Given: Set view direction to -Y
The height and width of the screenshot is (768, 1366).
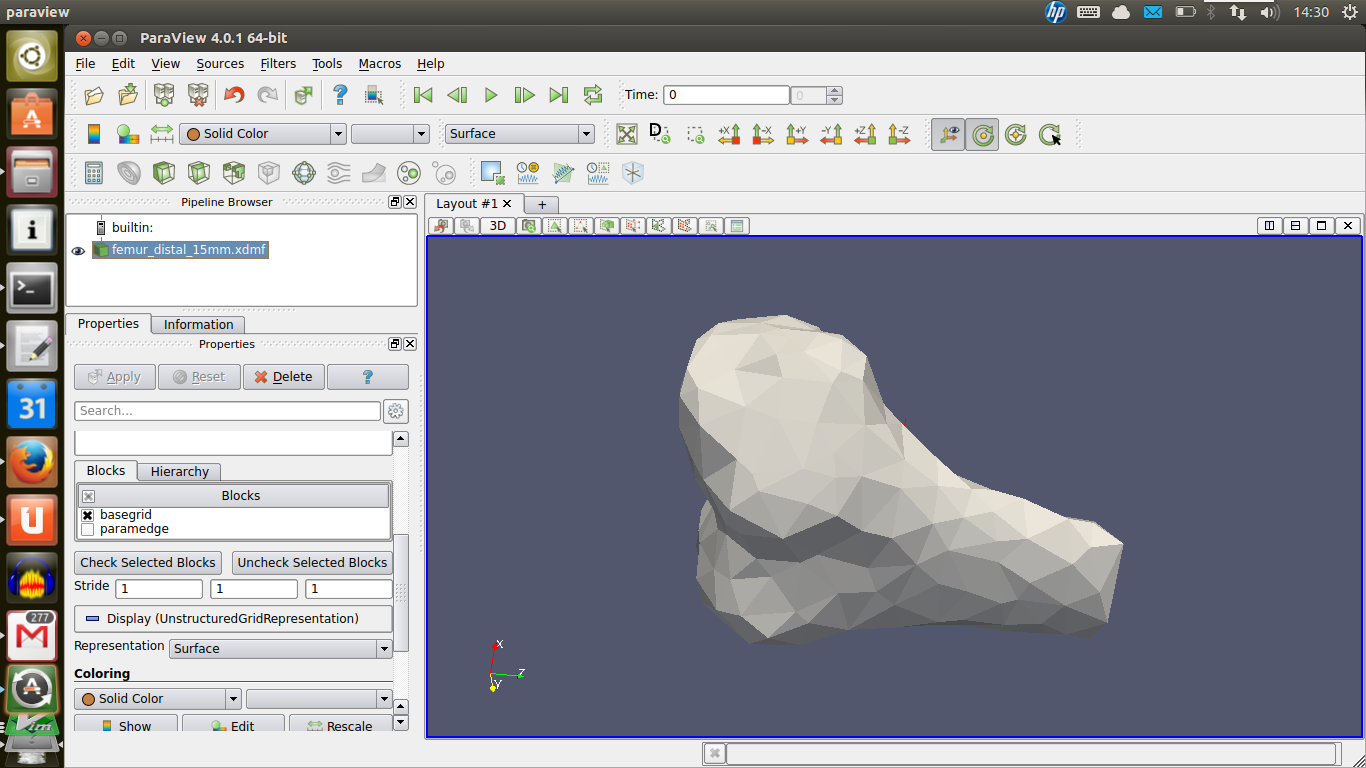Looking at the screenshot, I should coord(831,134).
